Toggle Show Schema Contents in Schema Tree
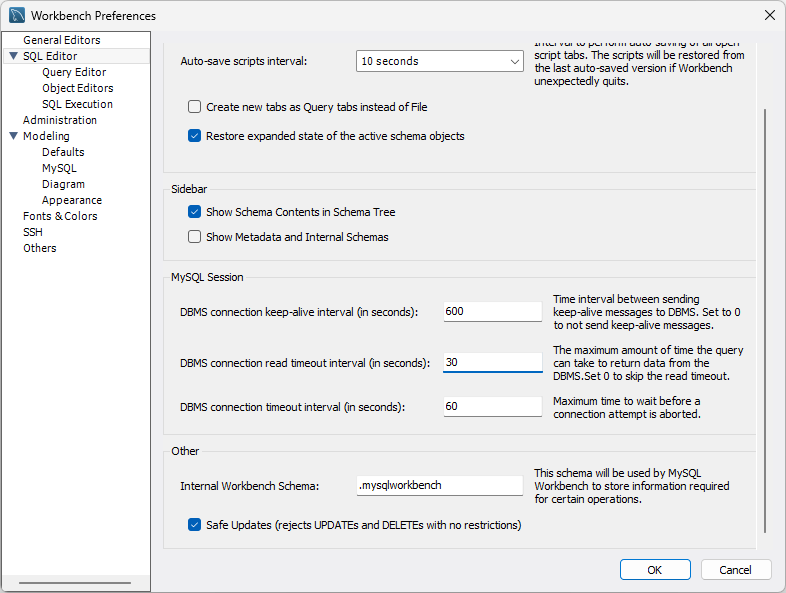The image size is (786, 593). pyautogui.click(x=195, y=212)
